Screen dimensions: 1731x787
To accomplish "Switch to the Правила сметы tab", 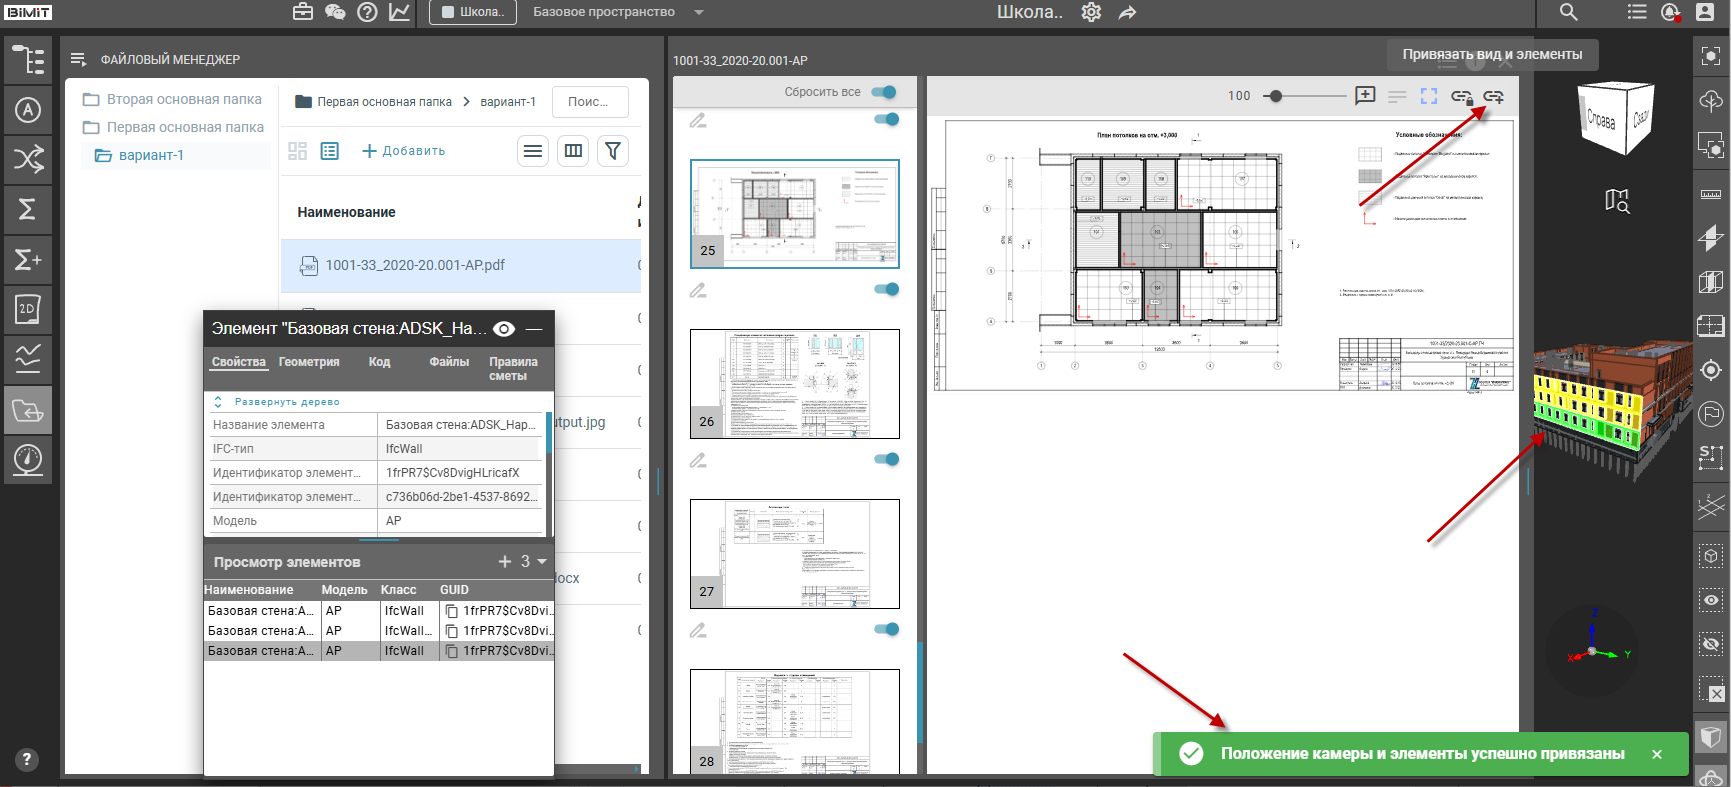I will 513,369.
